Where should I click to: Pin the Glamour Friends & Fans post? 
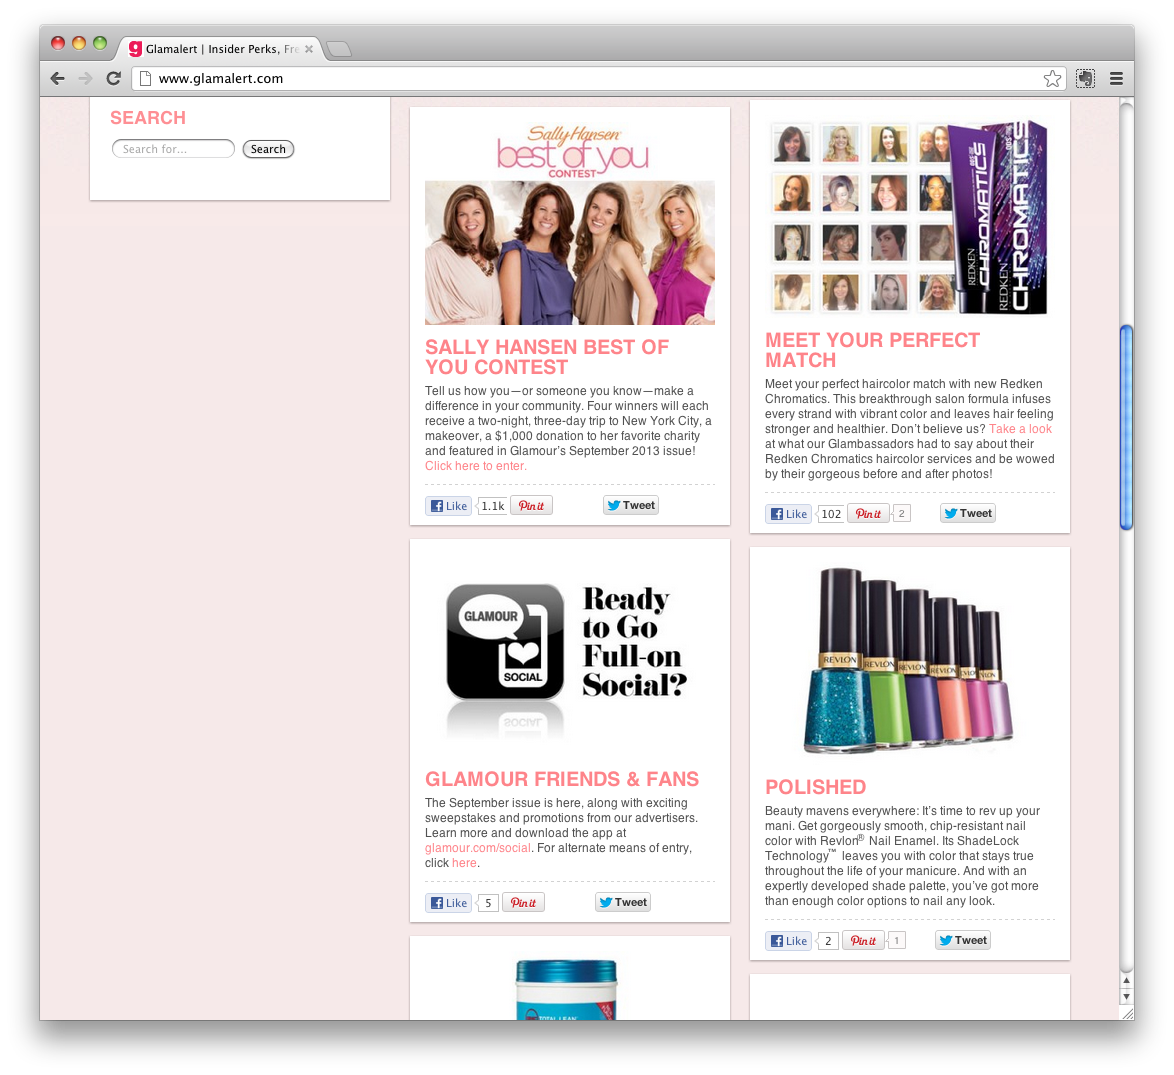[x=523, y=903]
